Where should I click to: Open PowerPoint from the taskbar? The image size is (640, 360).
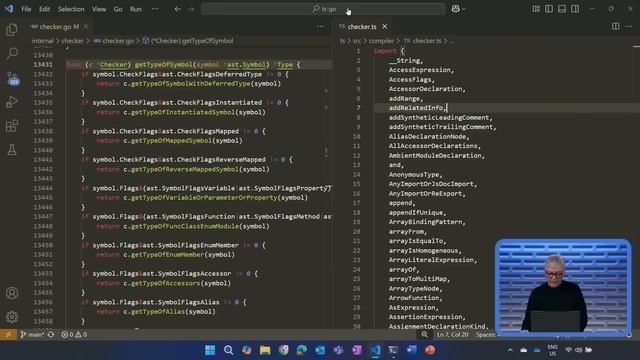point(430,350)
